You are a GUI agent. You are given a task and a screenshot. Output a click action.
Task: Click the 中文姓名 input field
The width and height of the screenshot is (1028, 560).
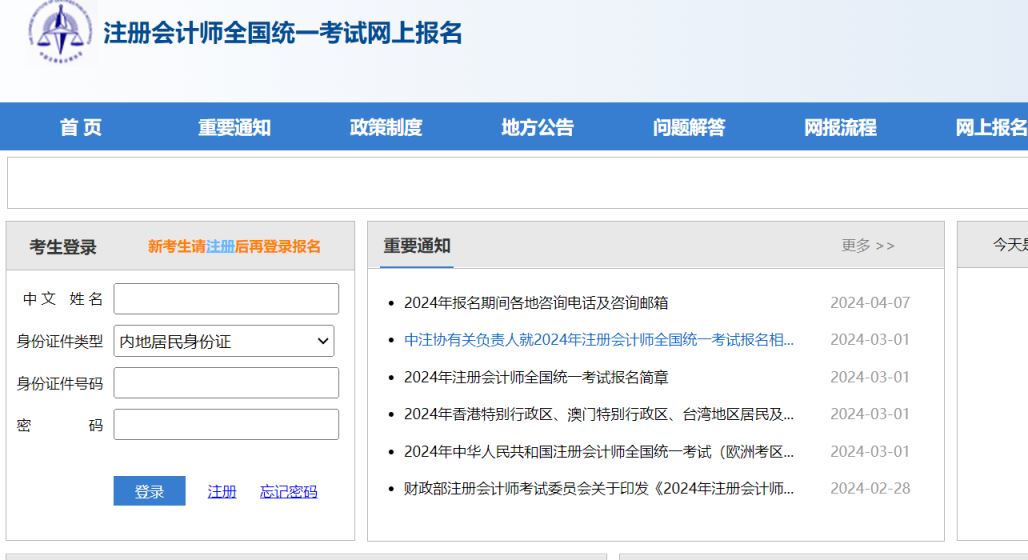[x=226, y=299]
